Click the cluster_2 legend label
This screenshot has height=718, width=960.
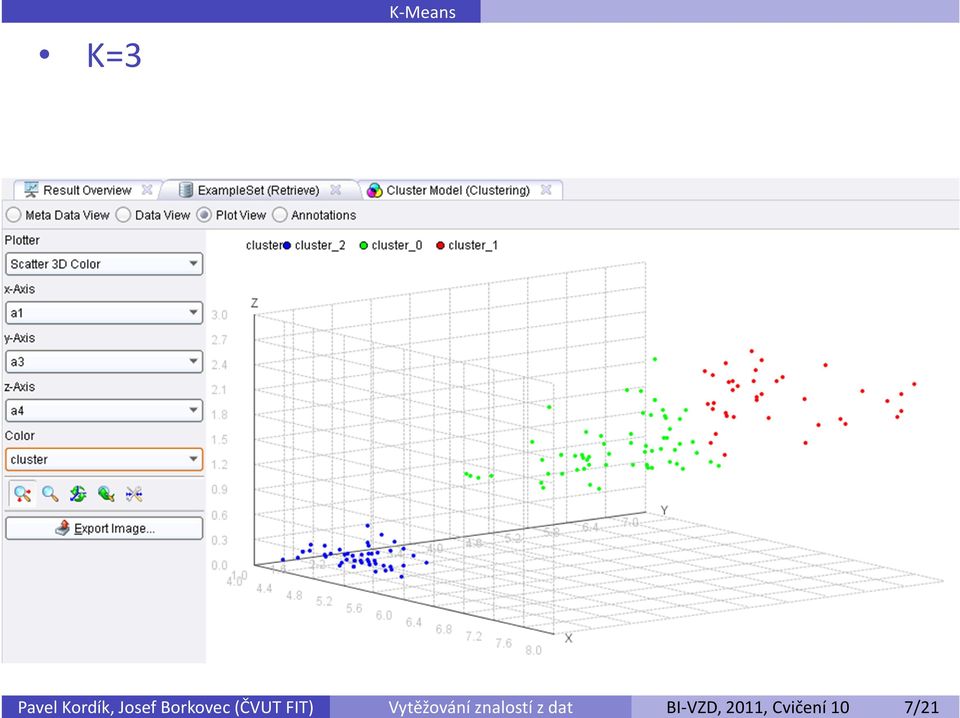(320, 245)
